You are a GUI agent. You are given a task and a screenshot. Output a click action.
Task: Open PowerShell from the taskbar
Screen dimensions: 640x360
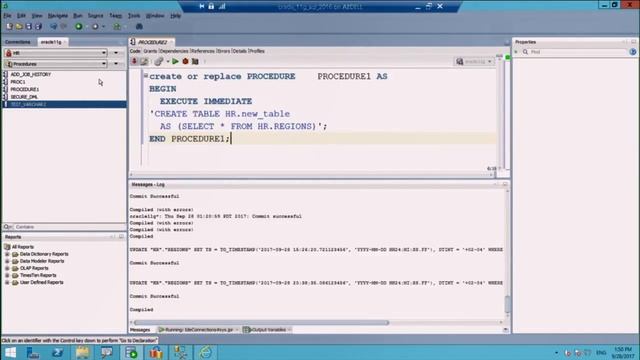pyautogui.click(x=58, y=352)
